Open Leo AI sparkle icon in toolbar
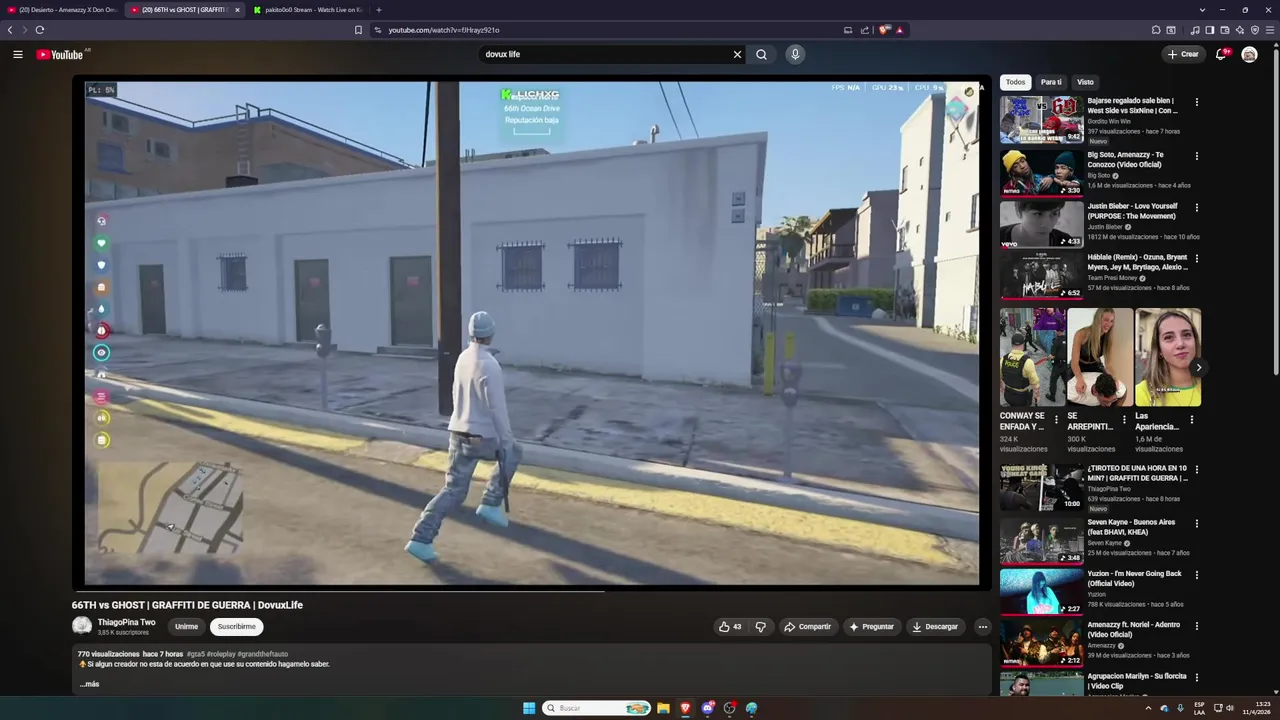Viewport: 1280px width, 720px height. pos(1240,30)
